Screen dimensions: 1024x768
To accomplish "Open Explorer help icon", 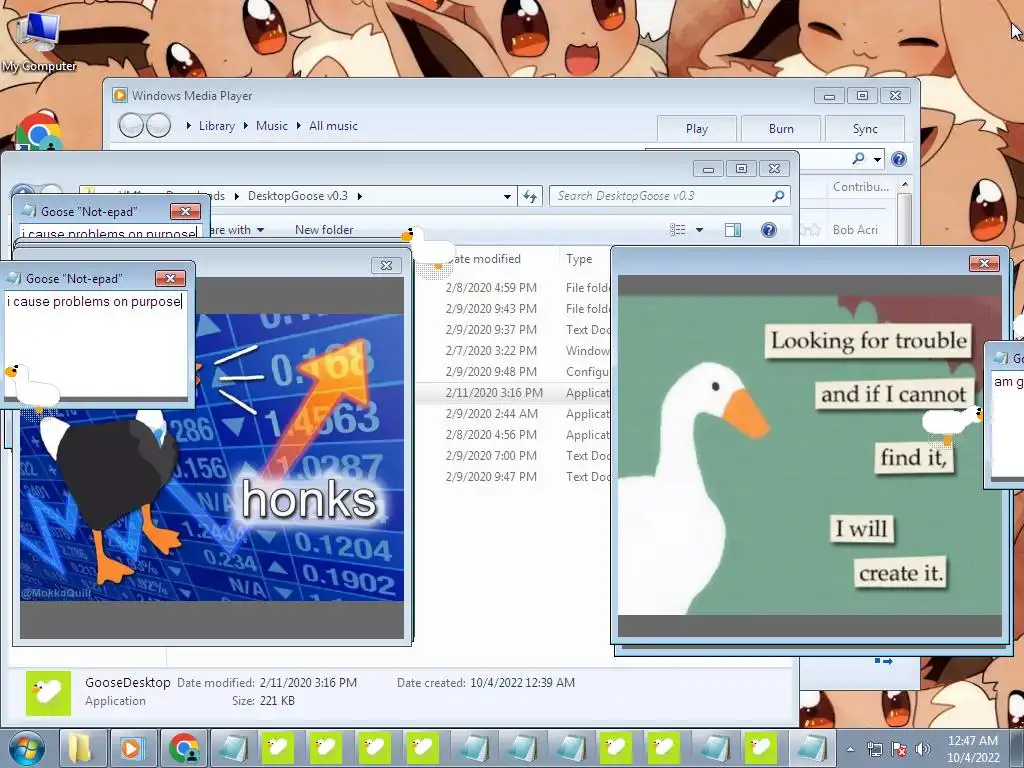I will coord(769,230).
